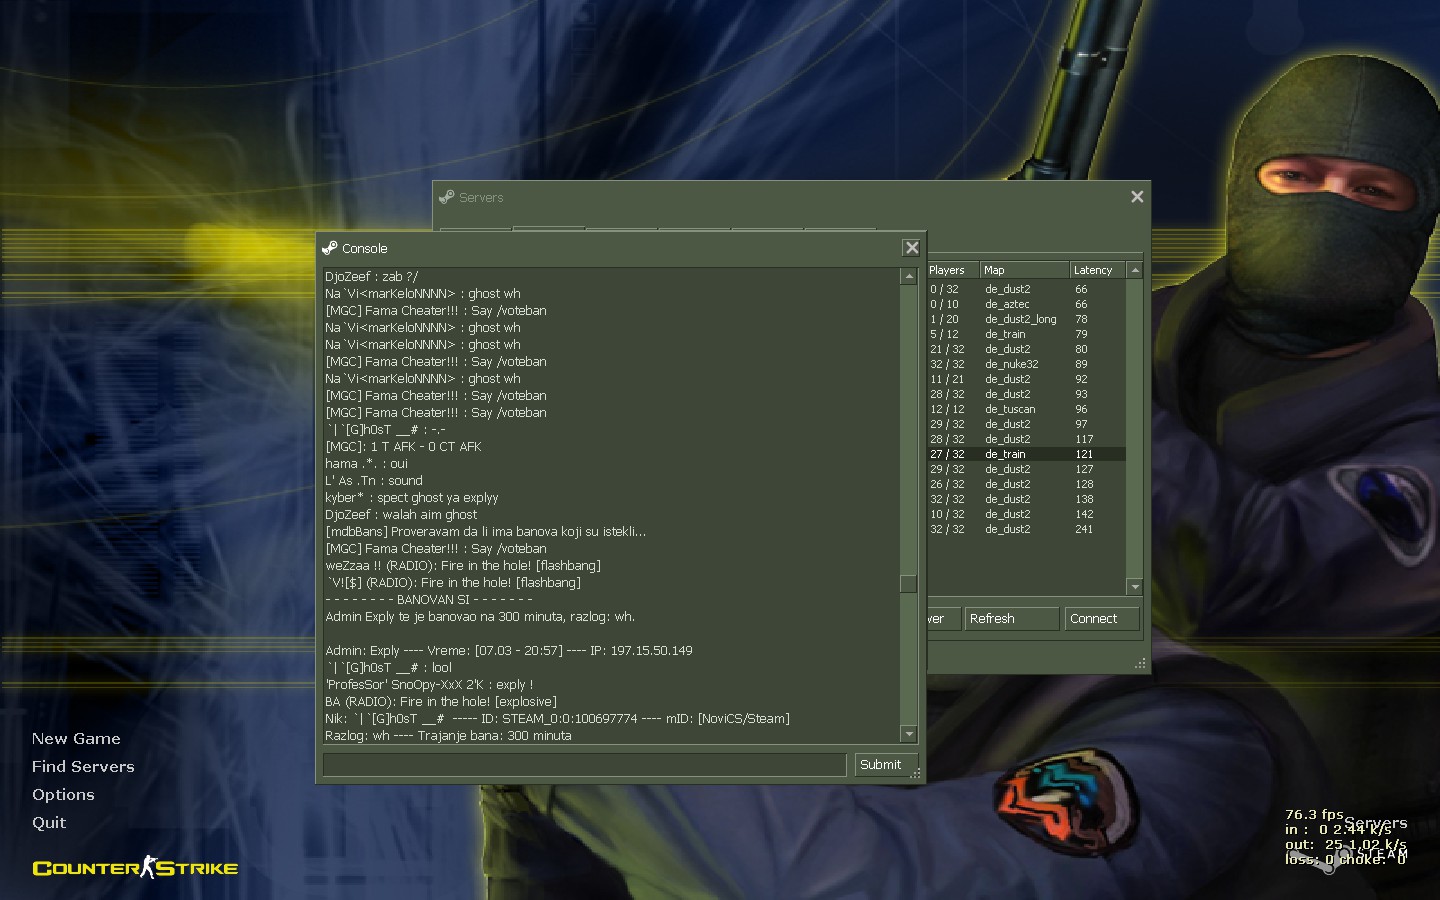Select the server row with latency 92
1440x900 pixels.
[x=1026, y=379]
